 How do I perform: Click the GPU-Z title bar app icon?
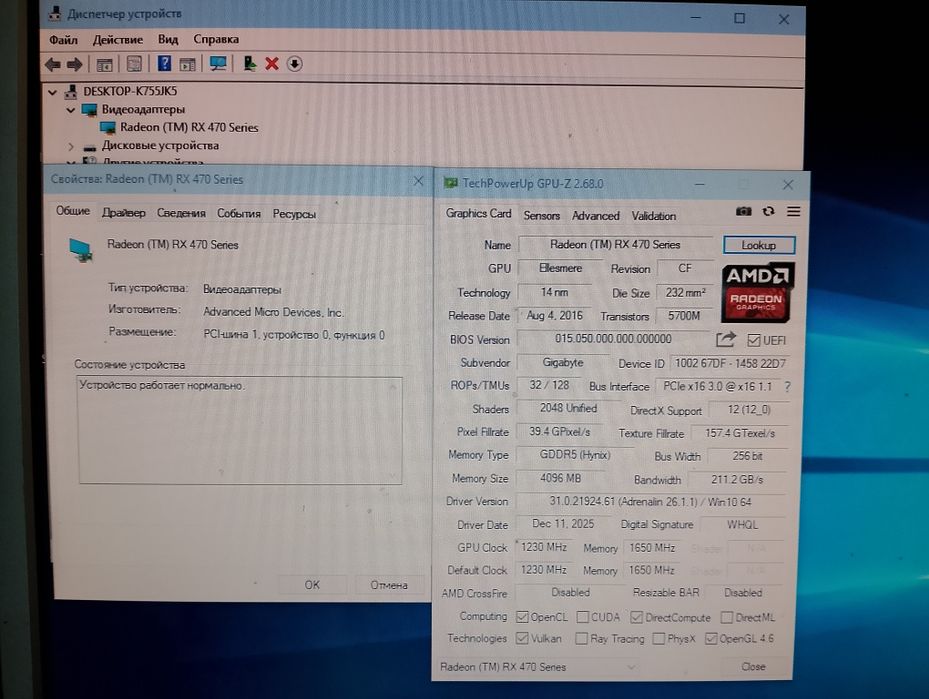450,183
